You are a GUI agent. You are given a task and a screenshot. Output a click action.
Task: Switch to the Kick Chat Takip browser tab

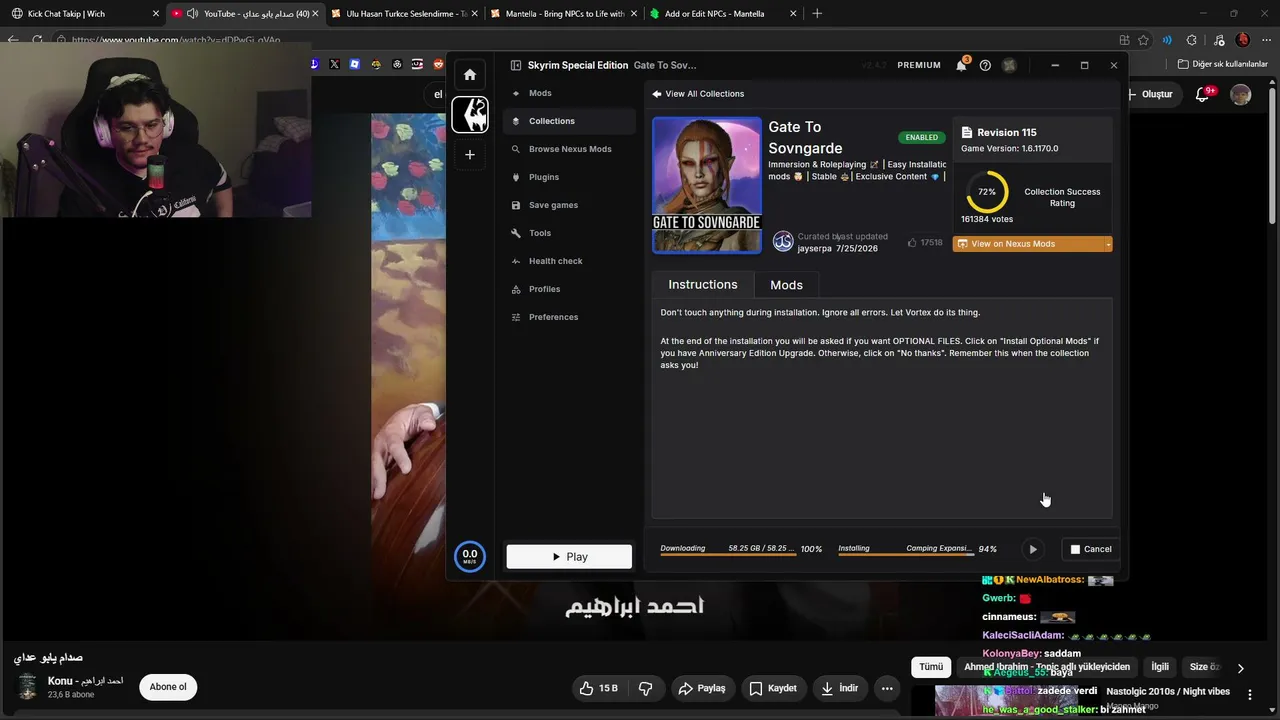[x=86, y=14]
